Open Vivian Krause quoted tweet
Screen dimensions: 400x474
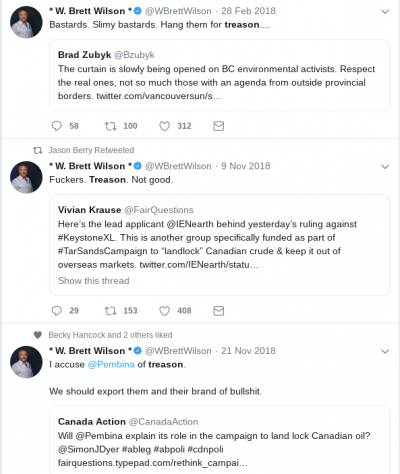[220, 245]
